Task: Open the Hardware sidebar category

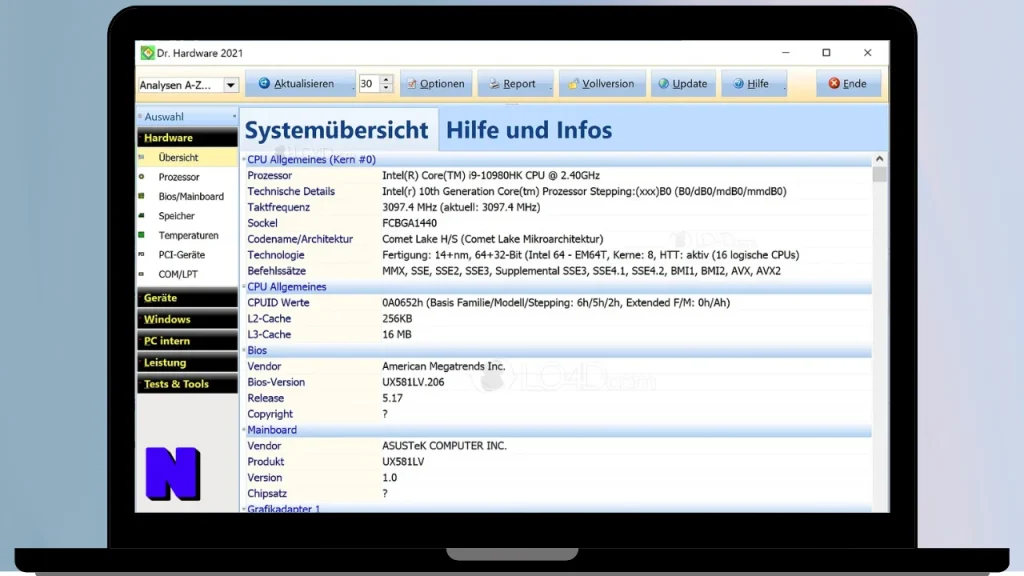Action: tap(187, 138)
